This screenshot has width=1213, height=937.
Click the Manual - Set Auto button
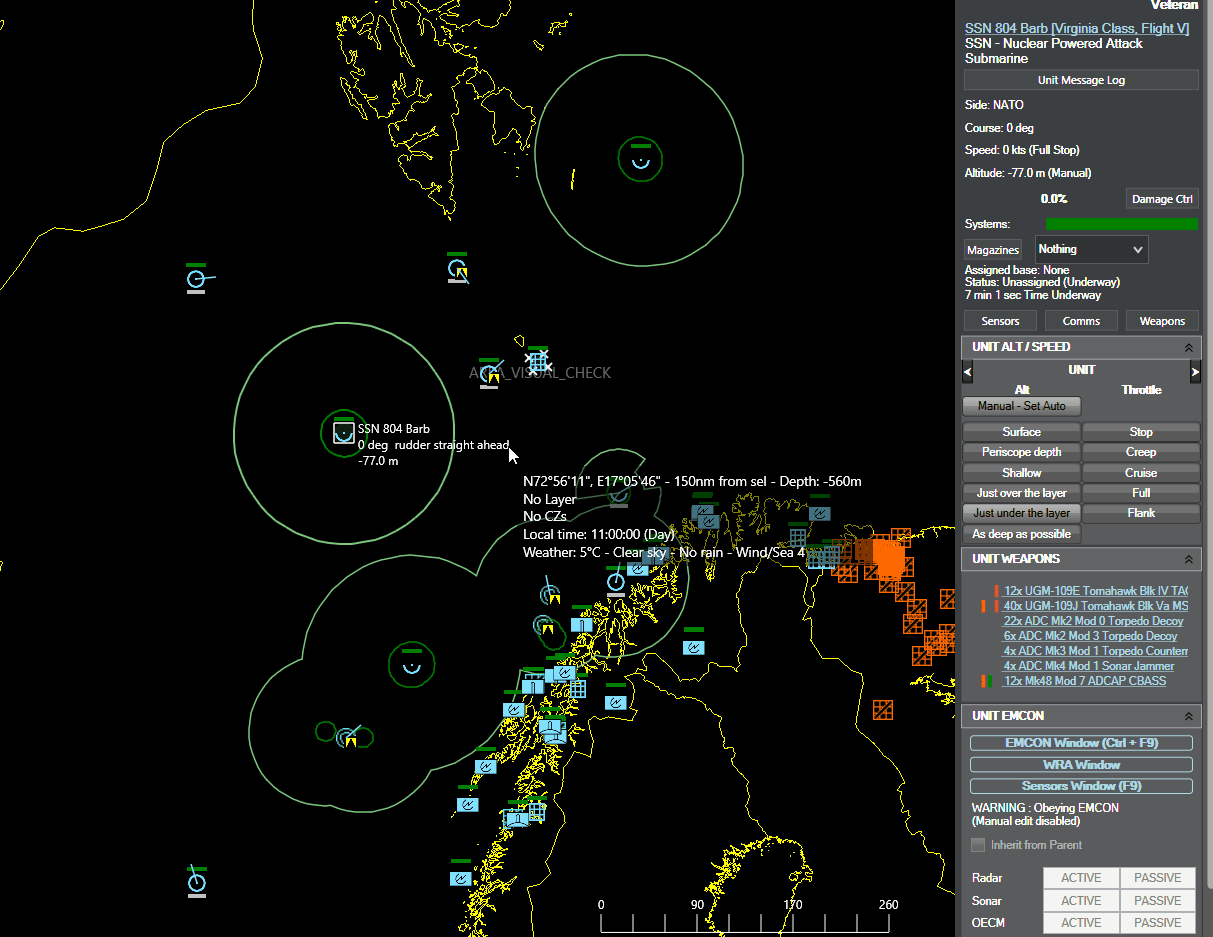[x=1021, y=406]
